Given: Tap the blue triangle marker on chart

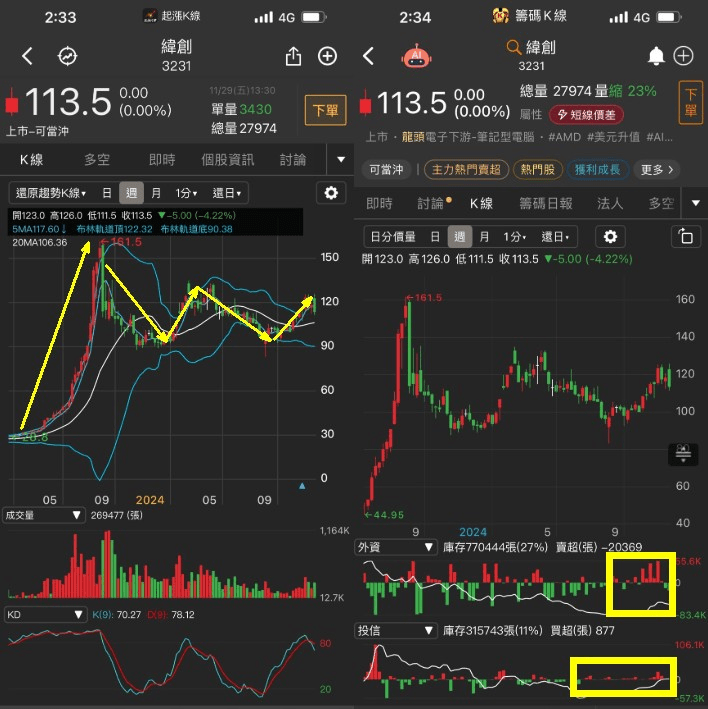Looking at the screenshot, I should click(302, 486).
